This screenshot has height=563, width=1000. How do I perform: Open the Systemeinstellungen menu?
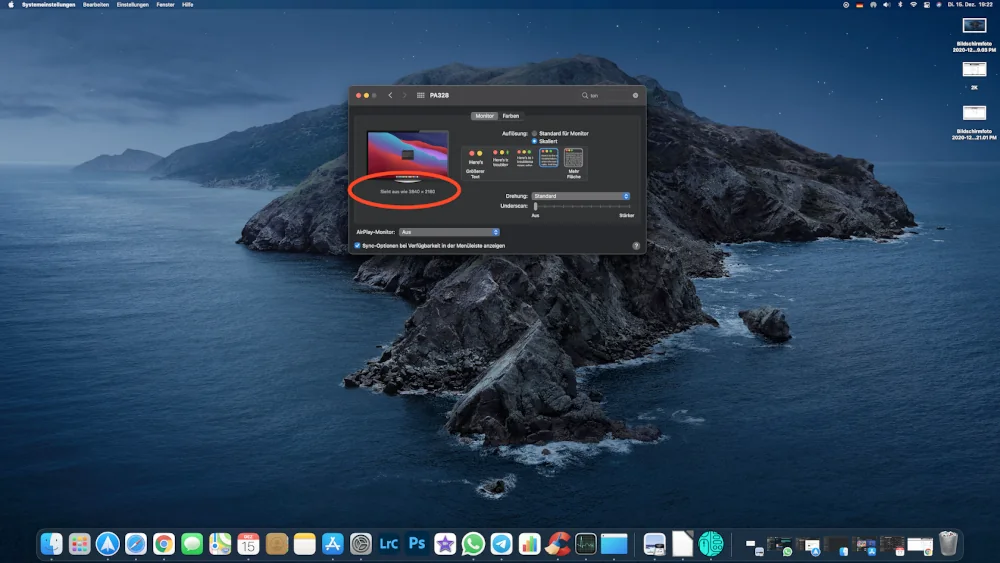48,4
